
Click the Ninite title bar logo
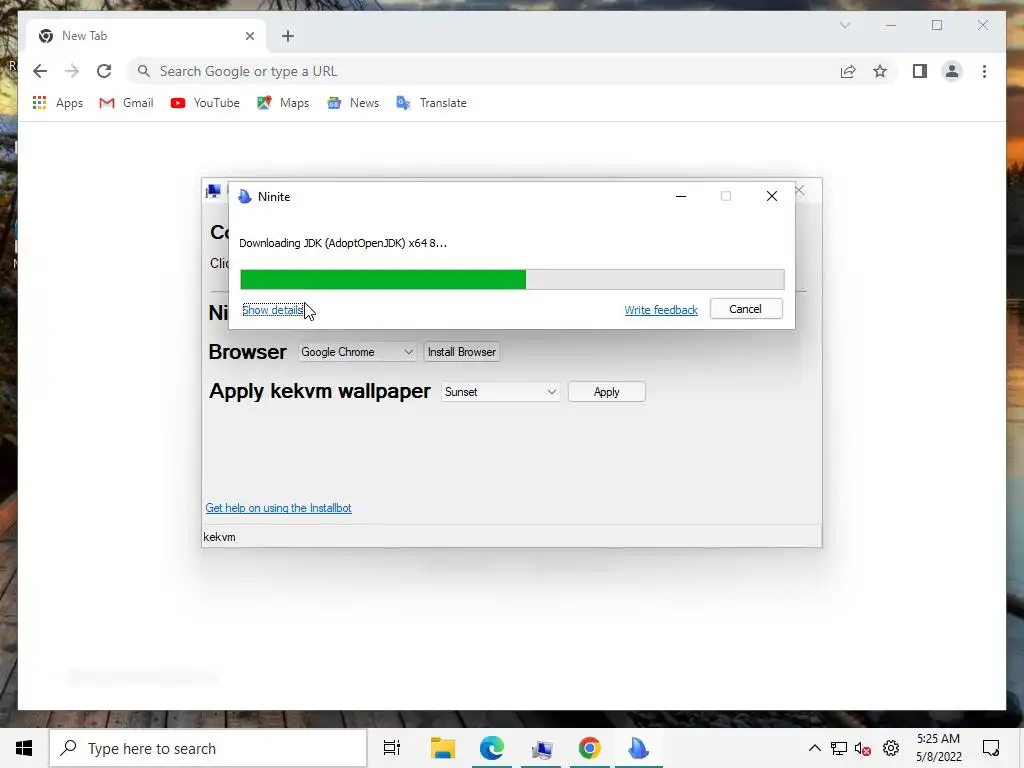(245, 197)
